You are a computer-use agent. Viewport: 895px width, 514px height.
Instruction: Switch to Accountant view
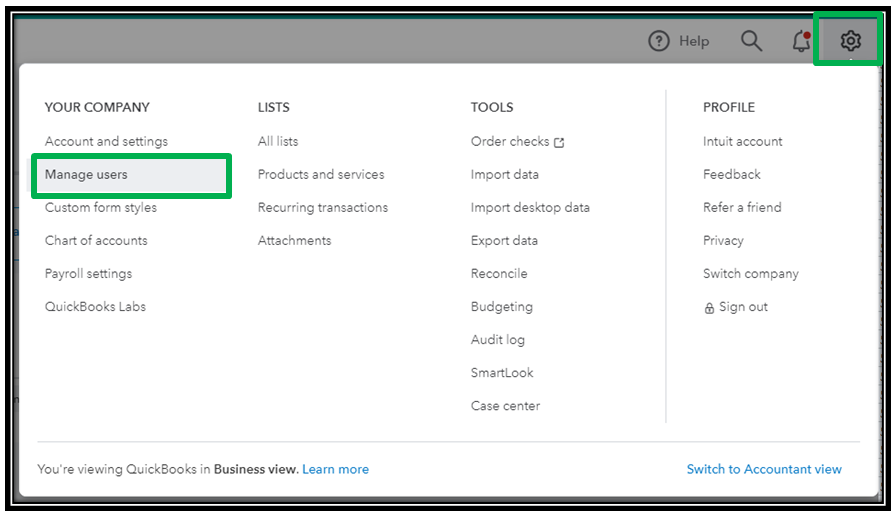click(764, 470)
